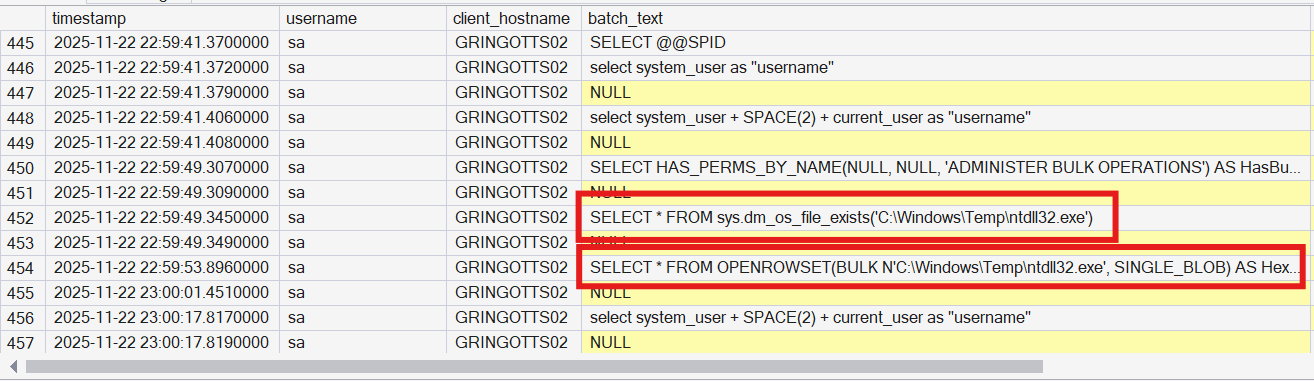The image size is (1314, 381).
Task: Select the sys.dm_os_file_exists query cell
Action: (947, 218)
